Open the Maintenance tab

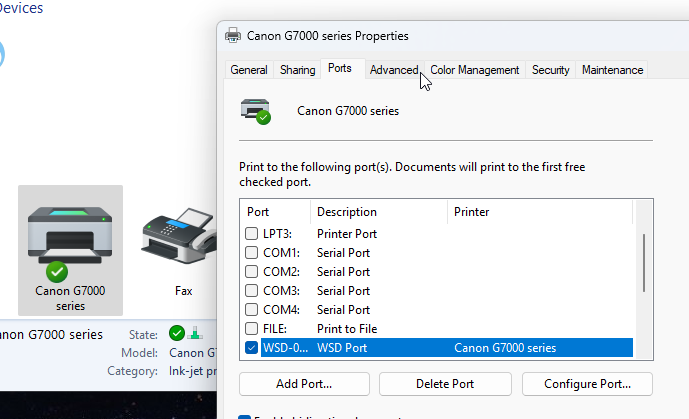click(612, 70)
